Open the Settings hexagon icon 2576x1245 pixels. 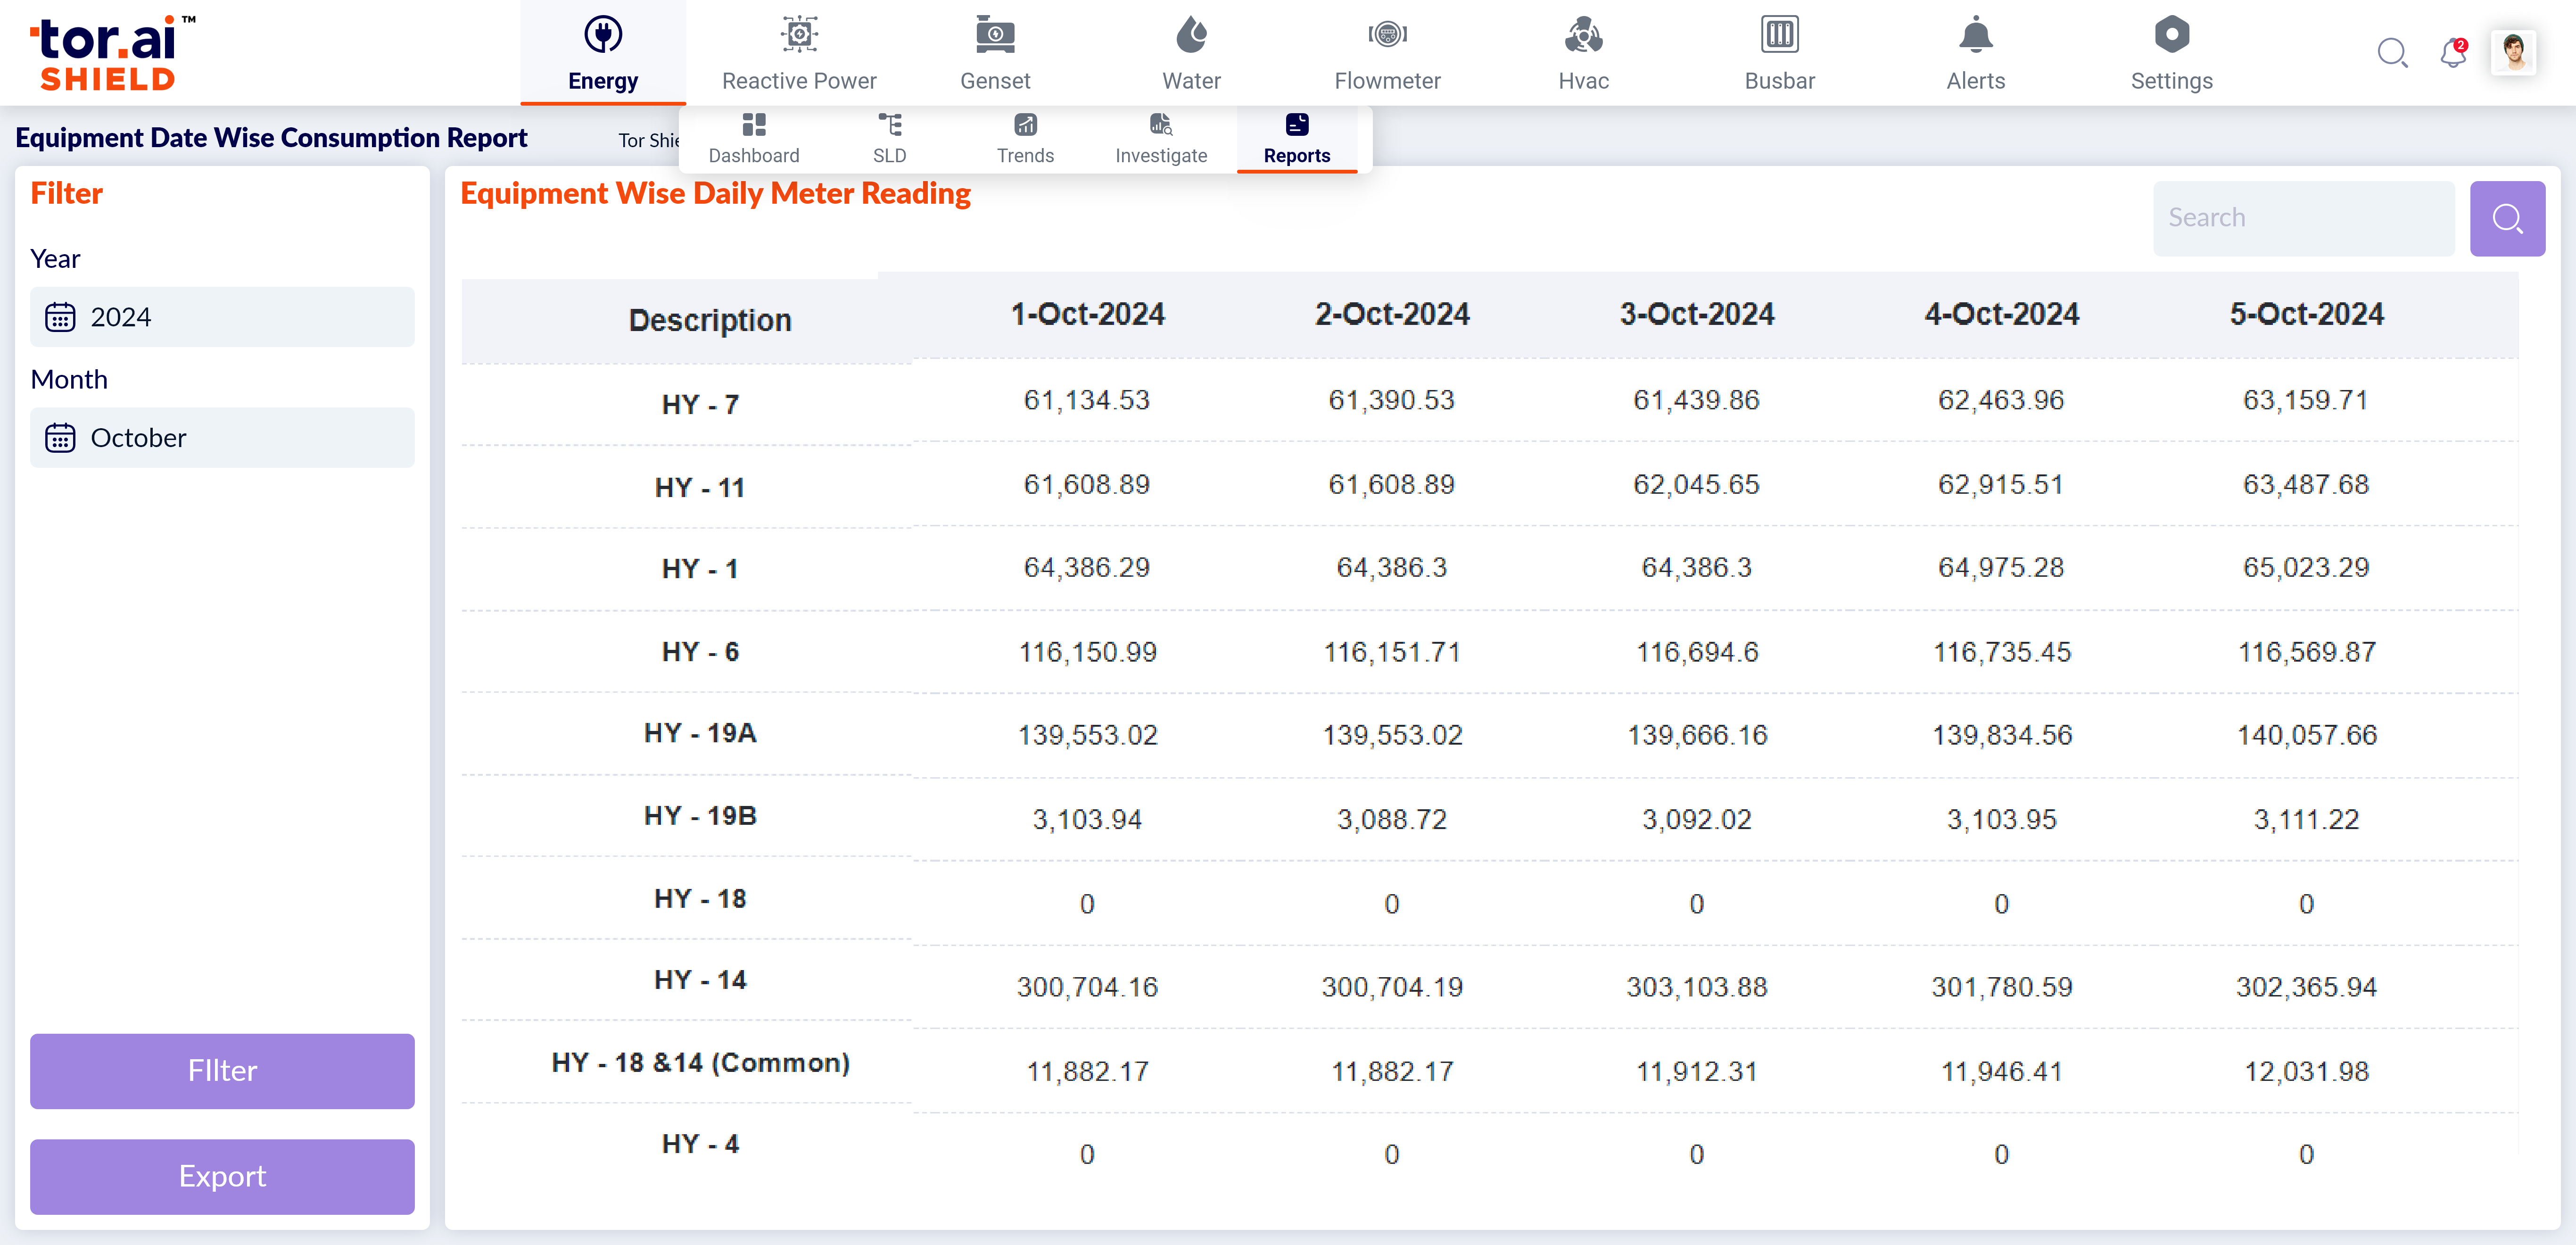pyautogui.click(x=2171, y=35)
